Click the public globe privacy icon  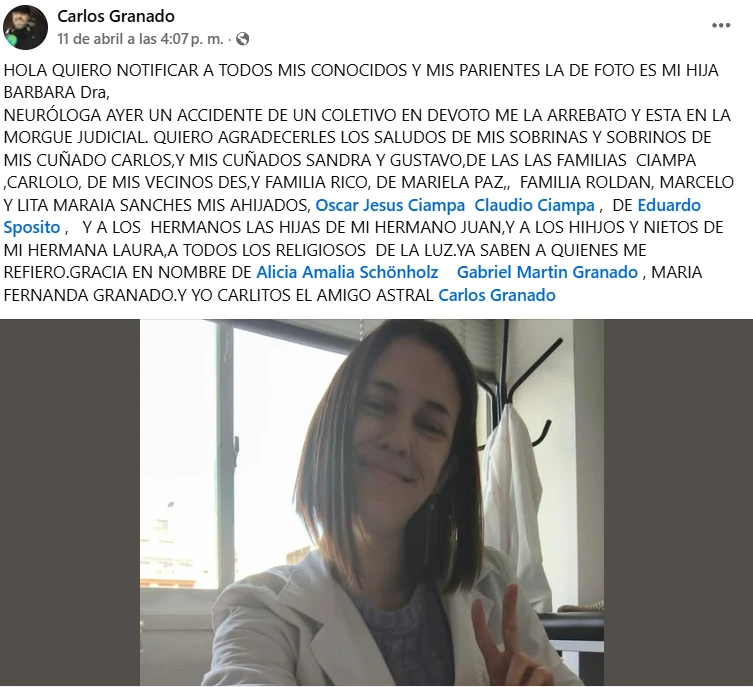243,39
